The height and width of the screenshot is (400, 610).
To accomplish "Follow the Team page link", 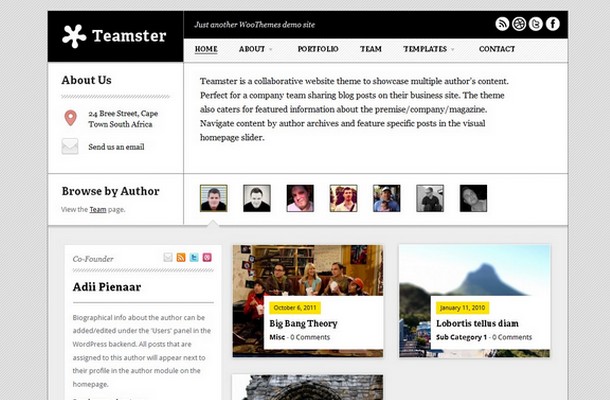I will (x=98, y=209).
